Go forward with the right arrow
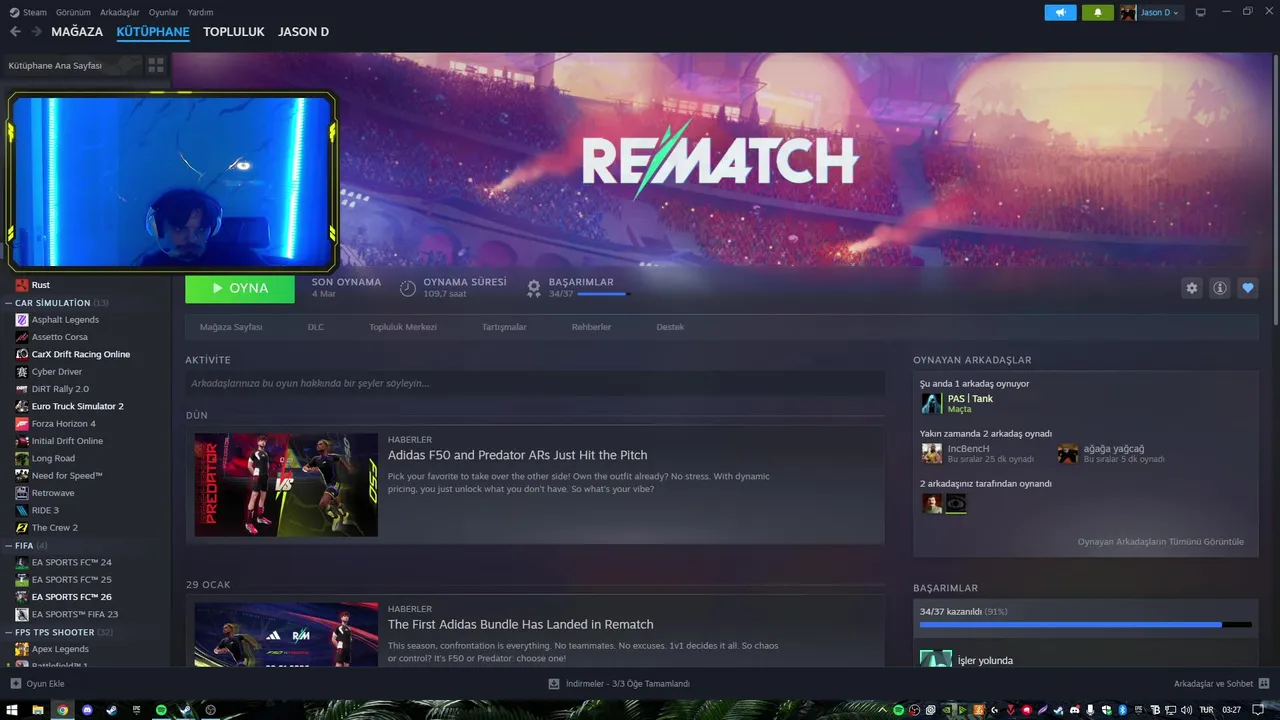The image size is (1280, 720). coord(36,32)
